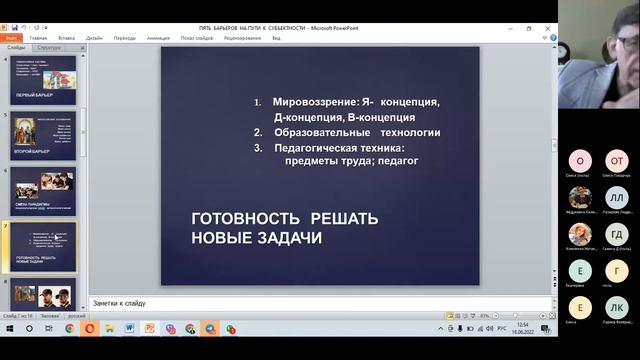This screenshot has height=360, width=640.
Task: Start Slide Show from status bar icon
Action: [x=473, y=316]
